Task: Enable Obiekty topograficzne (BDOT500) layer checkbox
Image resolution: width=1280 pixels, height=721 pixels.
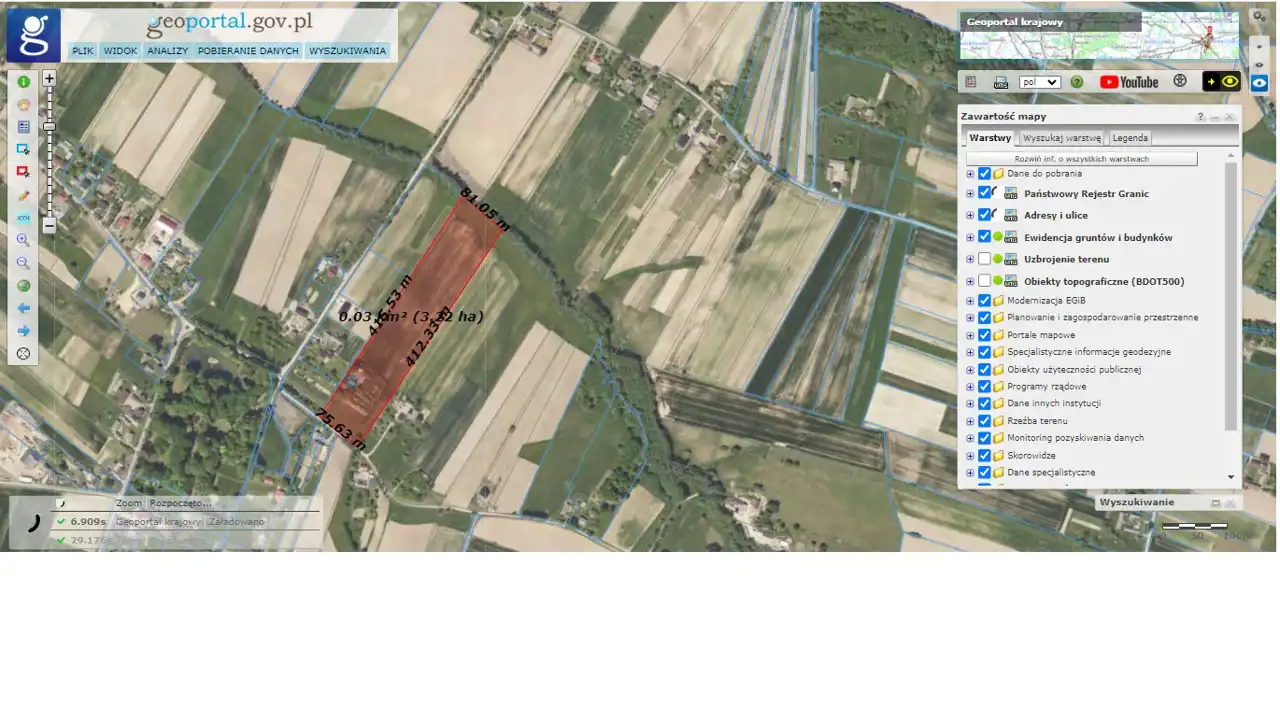Action: coord(984,281)
